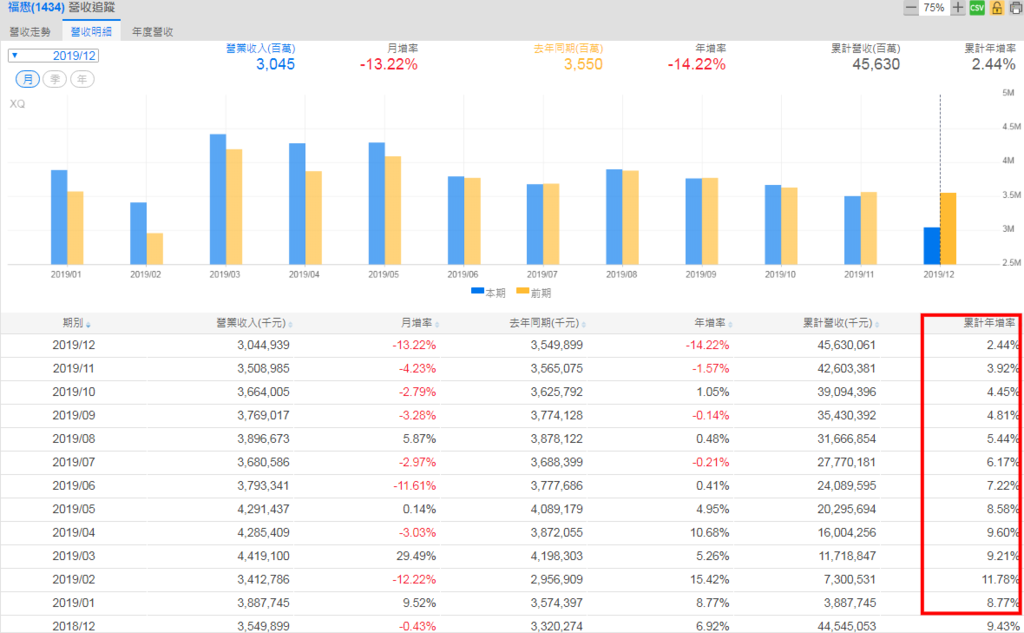Select the 2019/03 table row period cell
This screenshot has width=1024, height=633.
point(74,556)
